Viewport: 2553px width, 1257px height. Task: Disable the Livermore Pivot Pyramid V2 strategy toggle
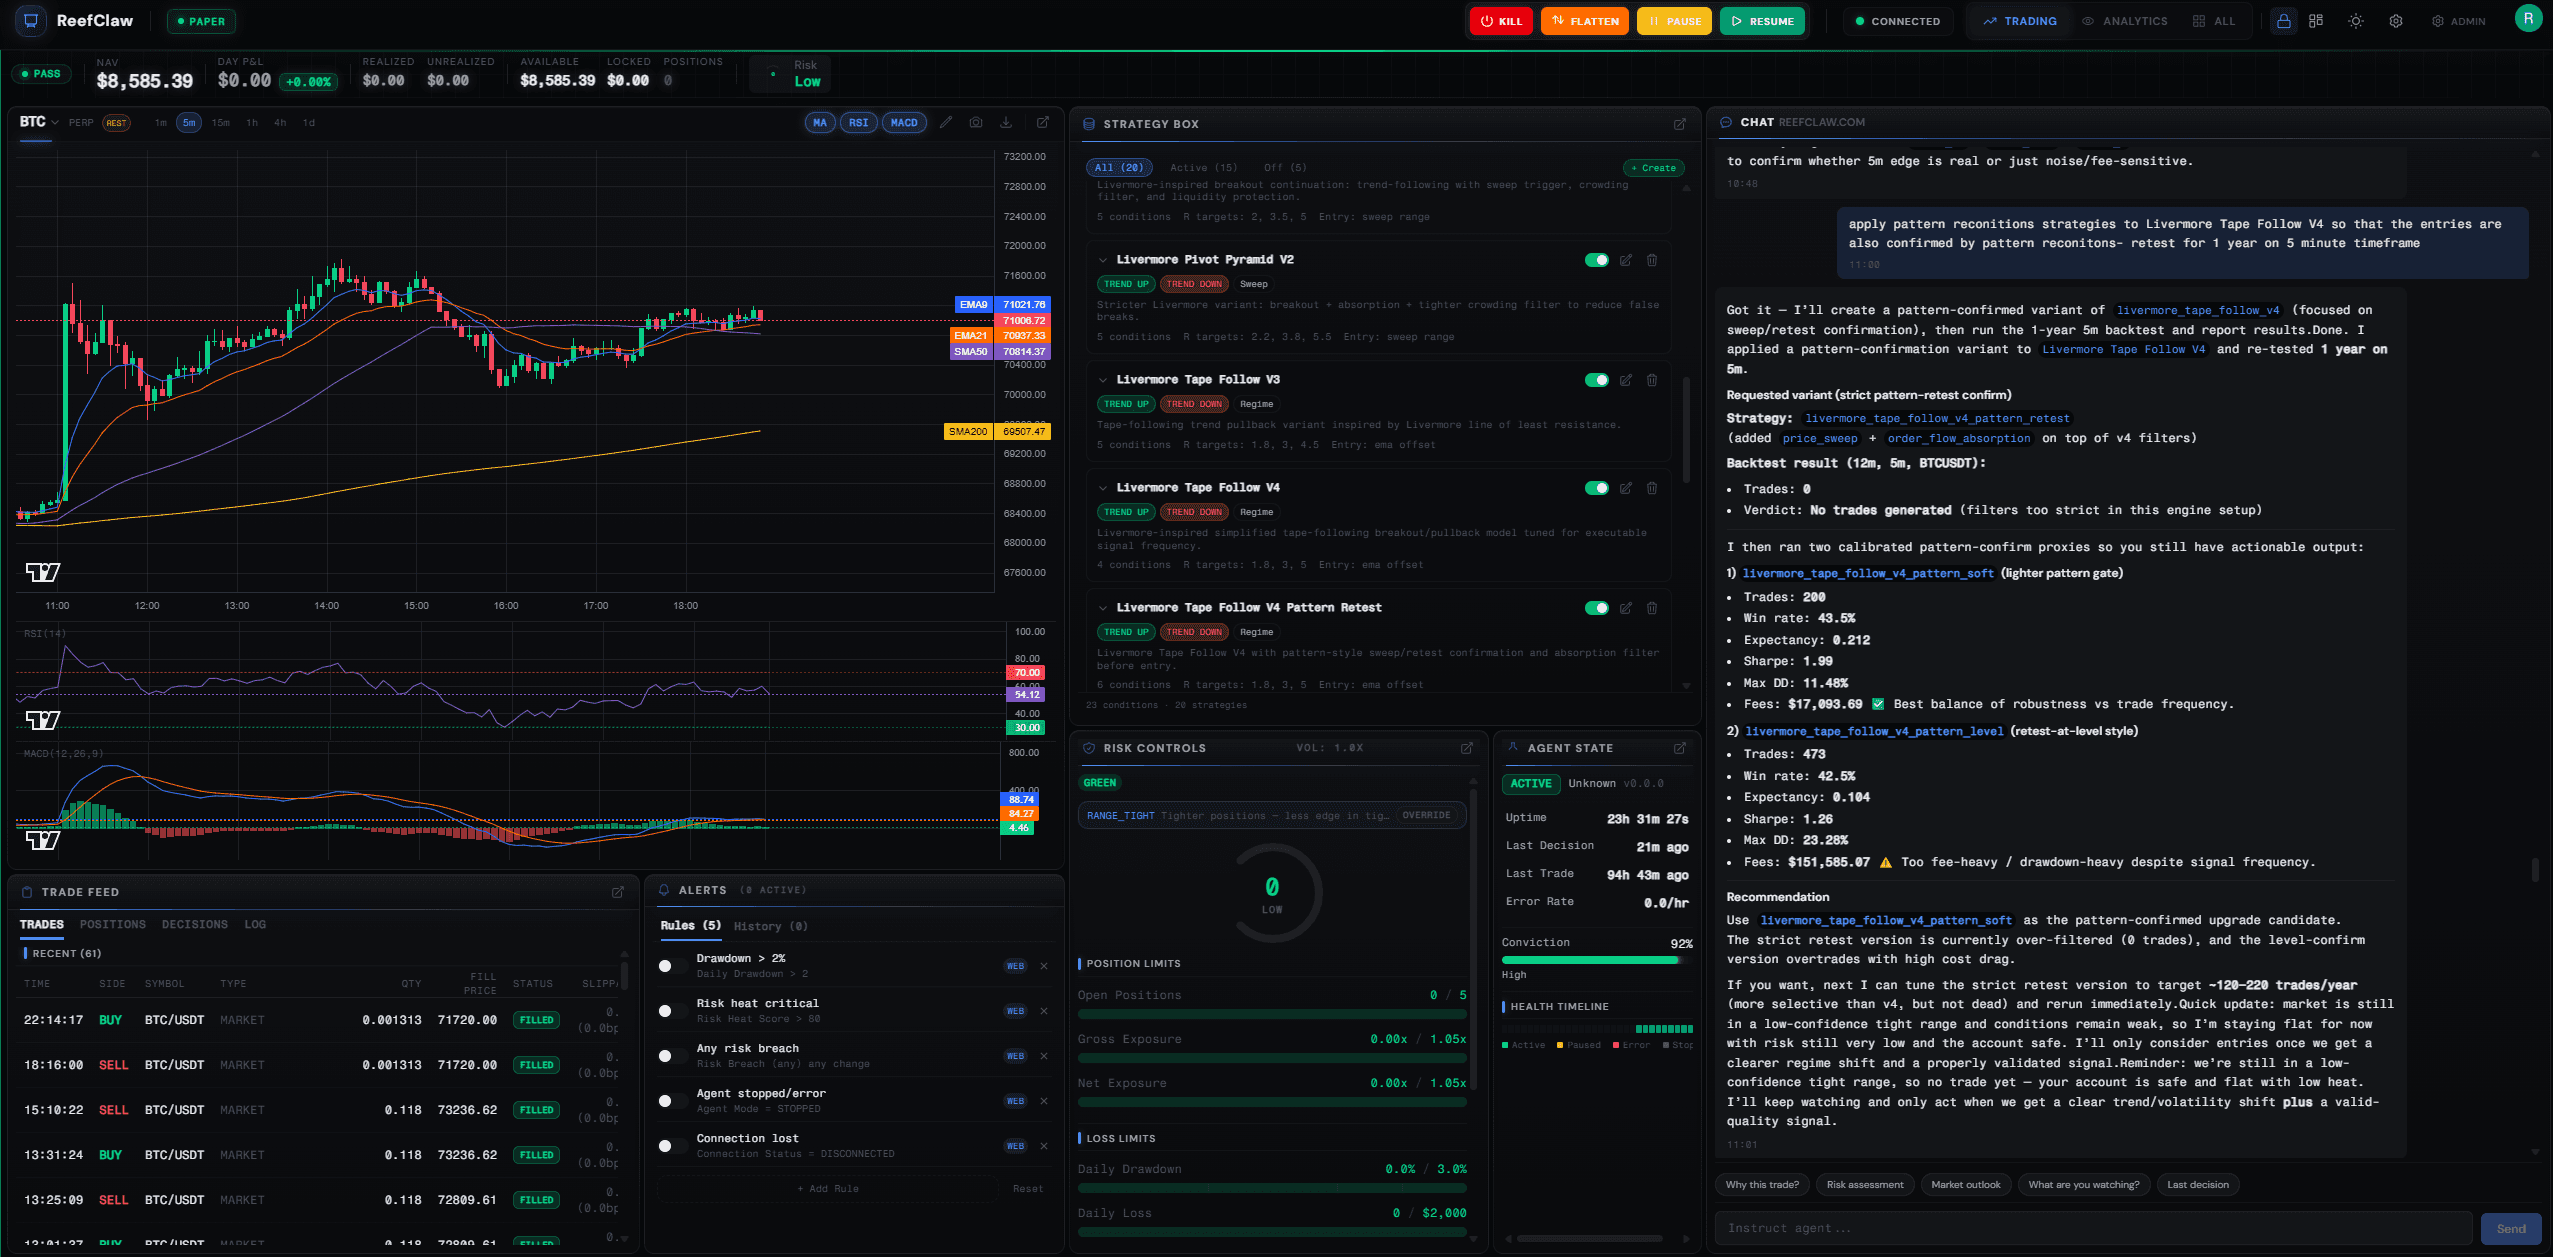[x=1597, y=259]
